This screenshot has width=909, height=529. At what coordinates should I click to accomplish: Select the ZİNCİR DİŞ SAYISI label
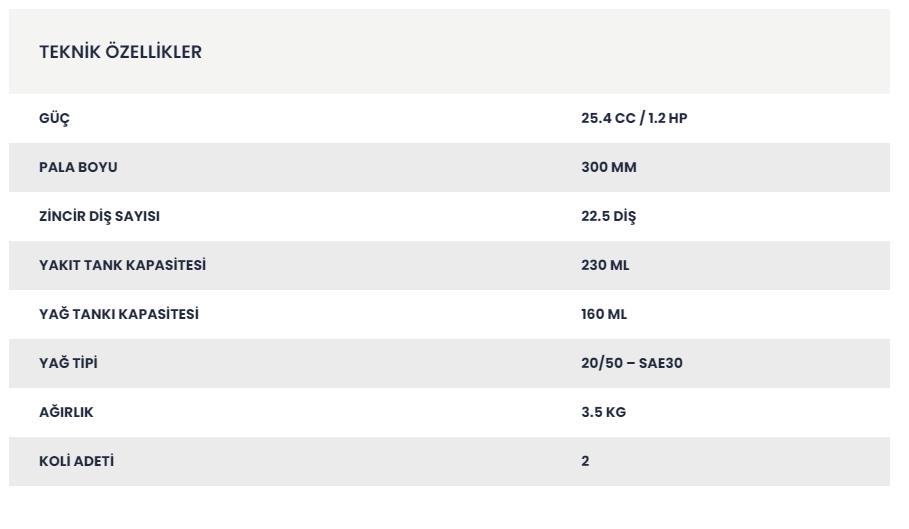pos(99,216)
